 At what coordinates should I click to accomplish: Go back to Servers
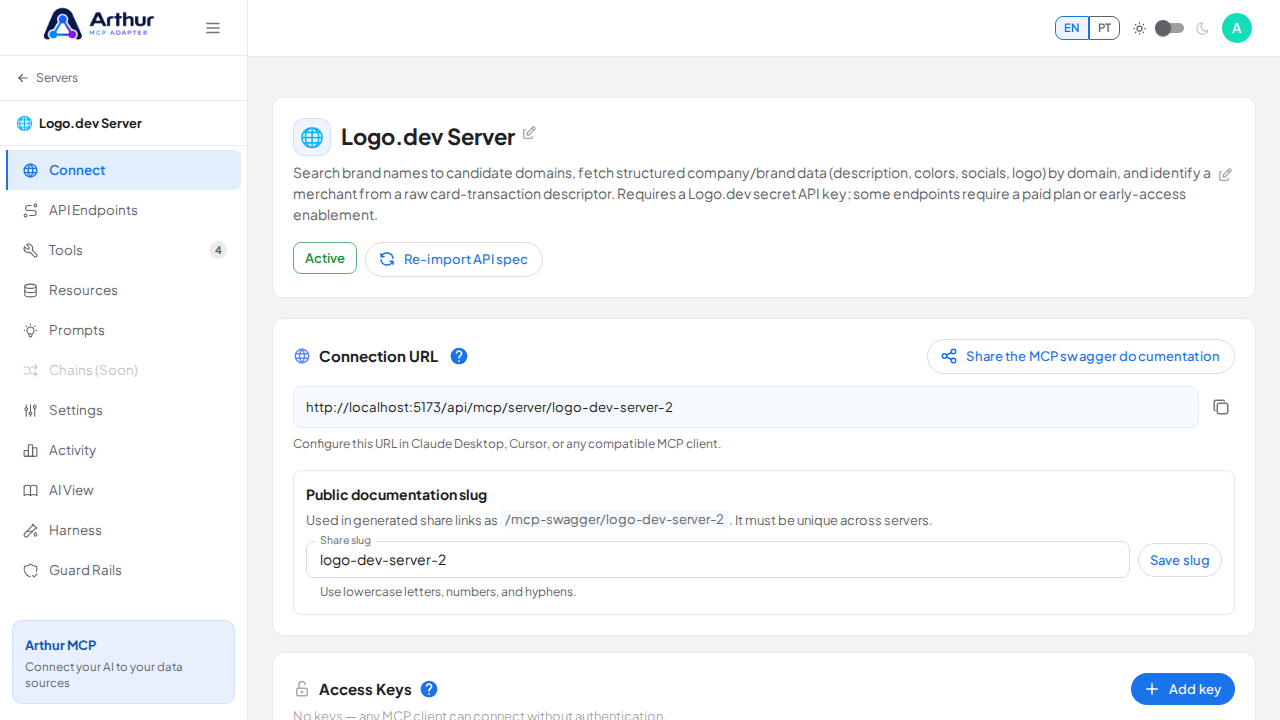(48, 78)
